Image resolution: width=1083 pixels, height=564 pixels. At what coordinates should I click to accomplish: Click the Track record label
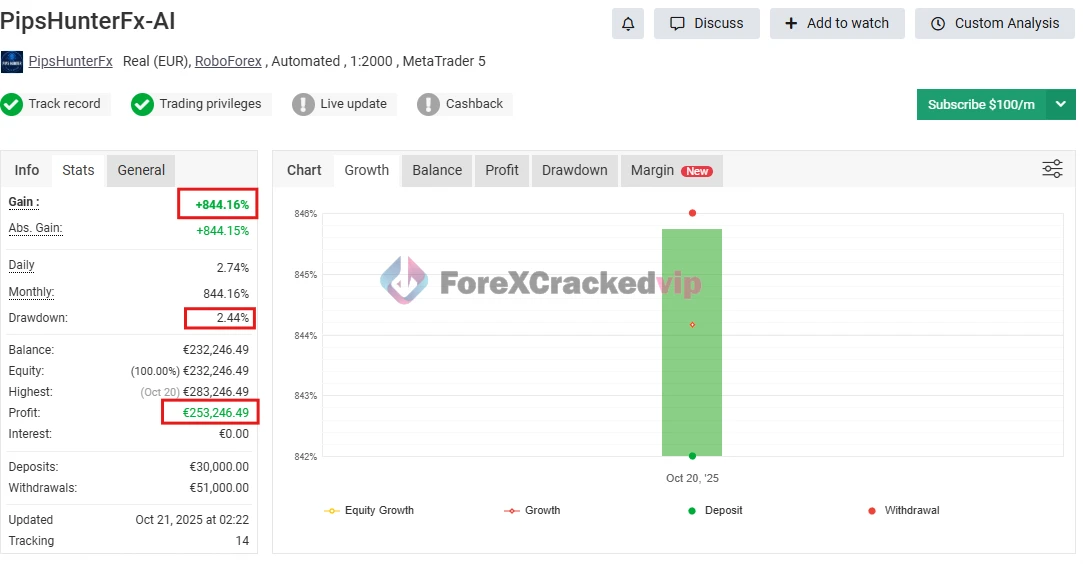coord(64,104)
